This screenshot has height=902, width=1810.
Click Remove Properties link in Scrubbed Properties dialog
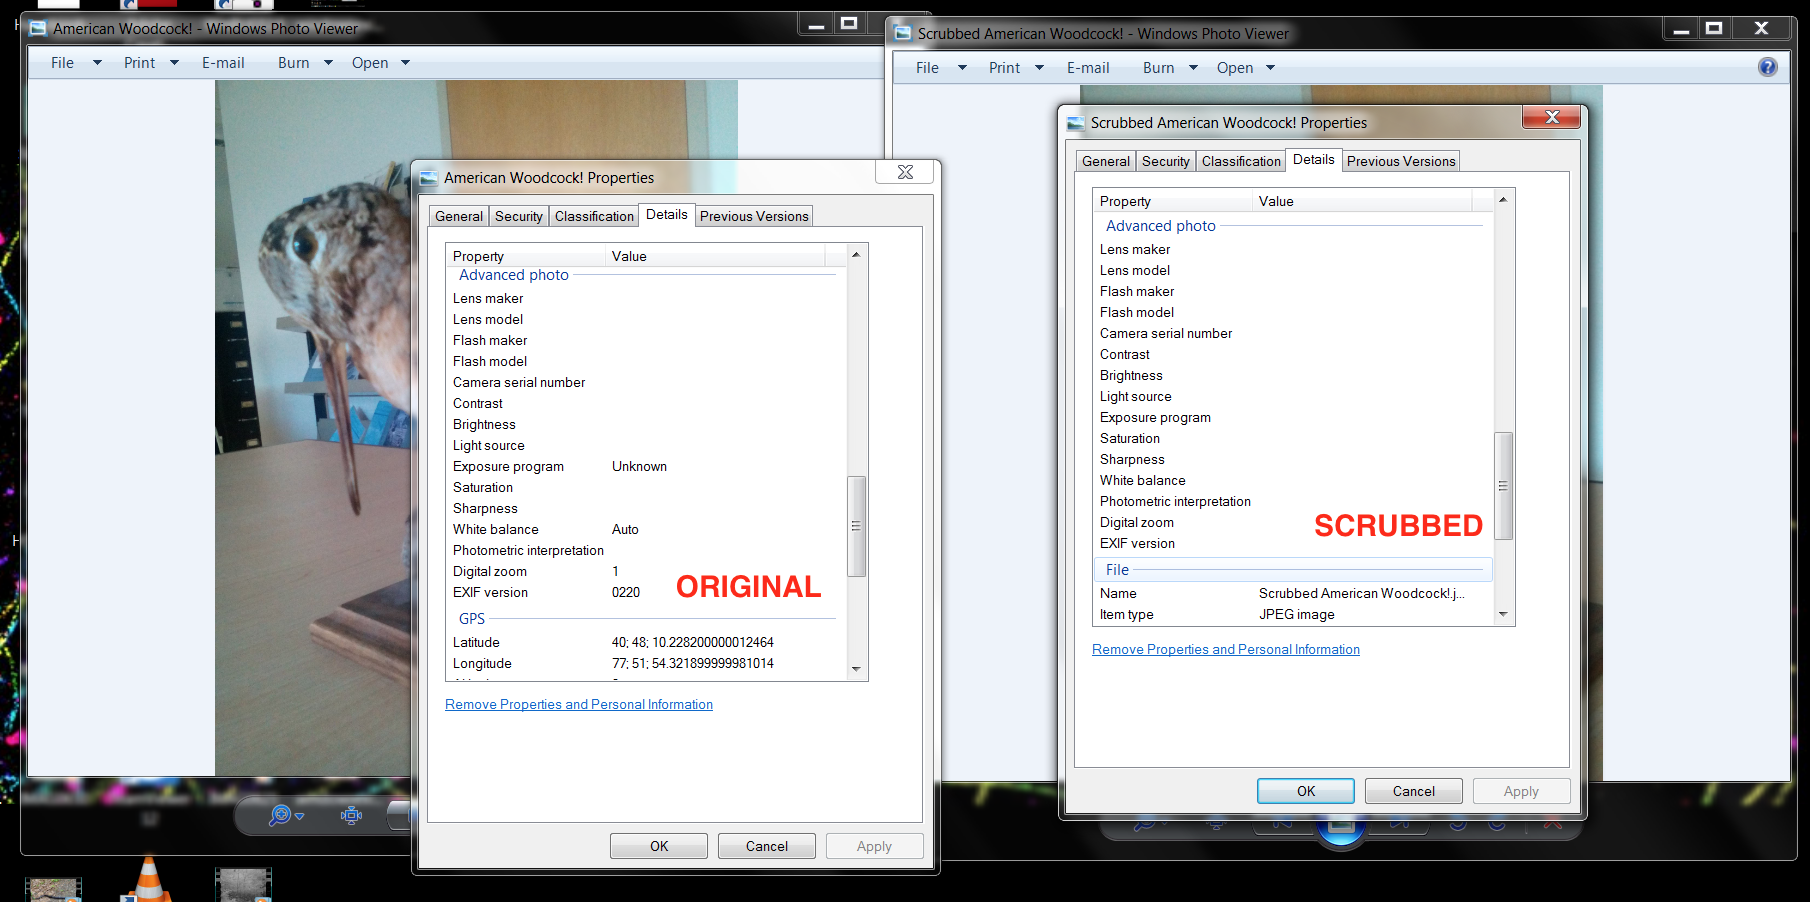1226,649
